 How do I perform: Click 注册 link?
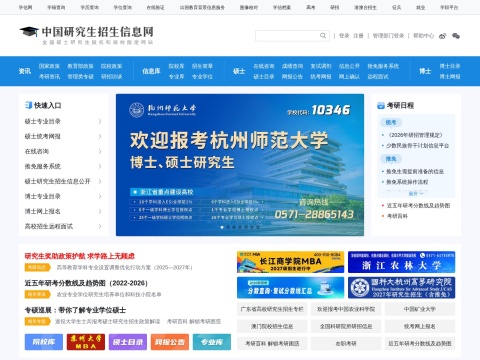358,36
